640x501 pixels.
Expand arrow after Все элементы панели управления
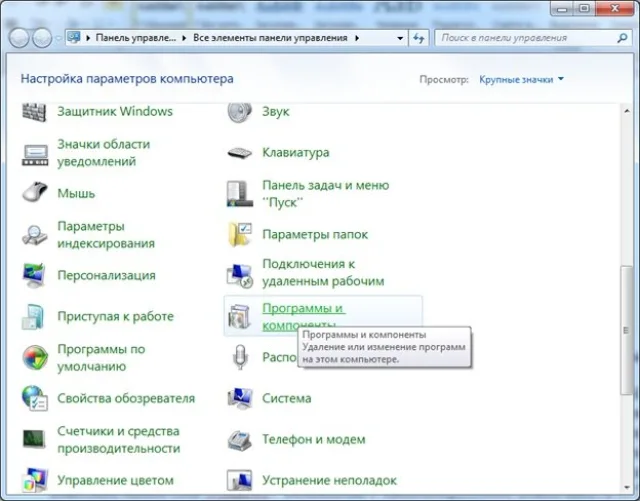[x=357, y=38]
